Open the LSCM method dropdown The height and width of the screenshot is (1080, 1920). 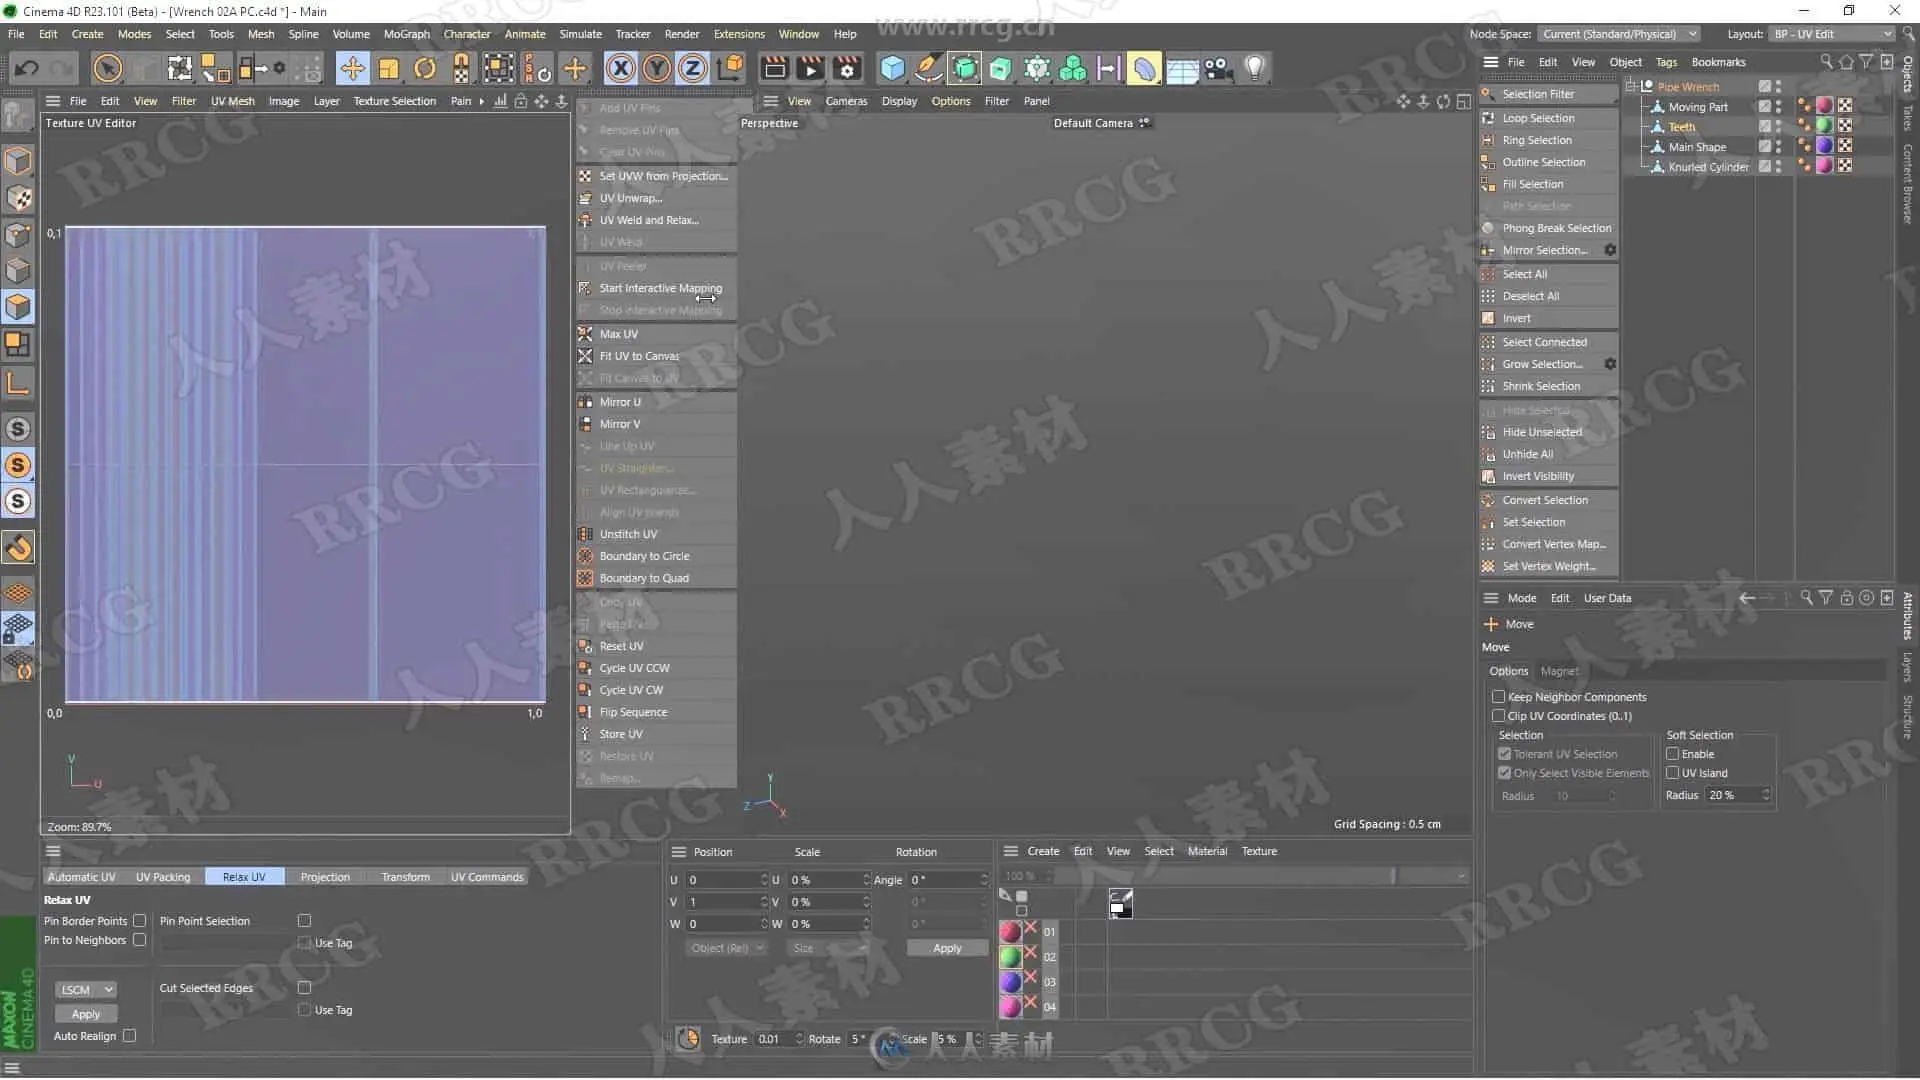point(87,990)
